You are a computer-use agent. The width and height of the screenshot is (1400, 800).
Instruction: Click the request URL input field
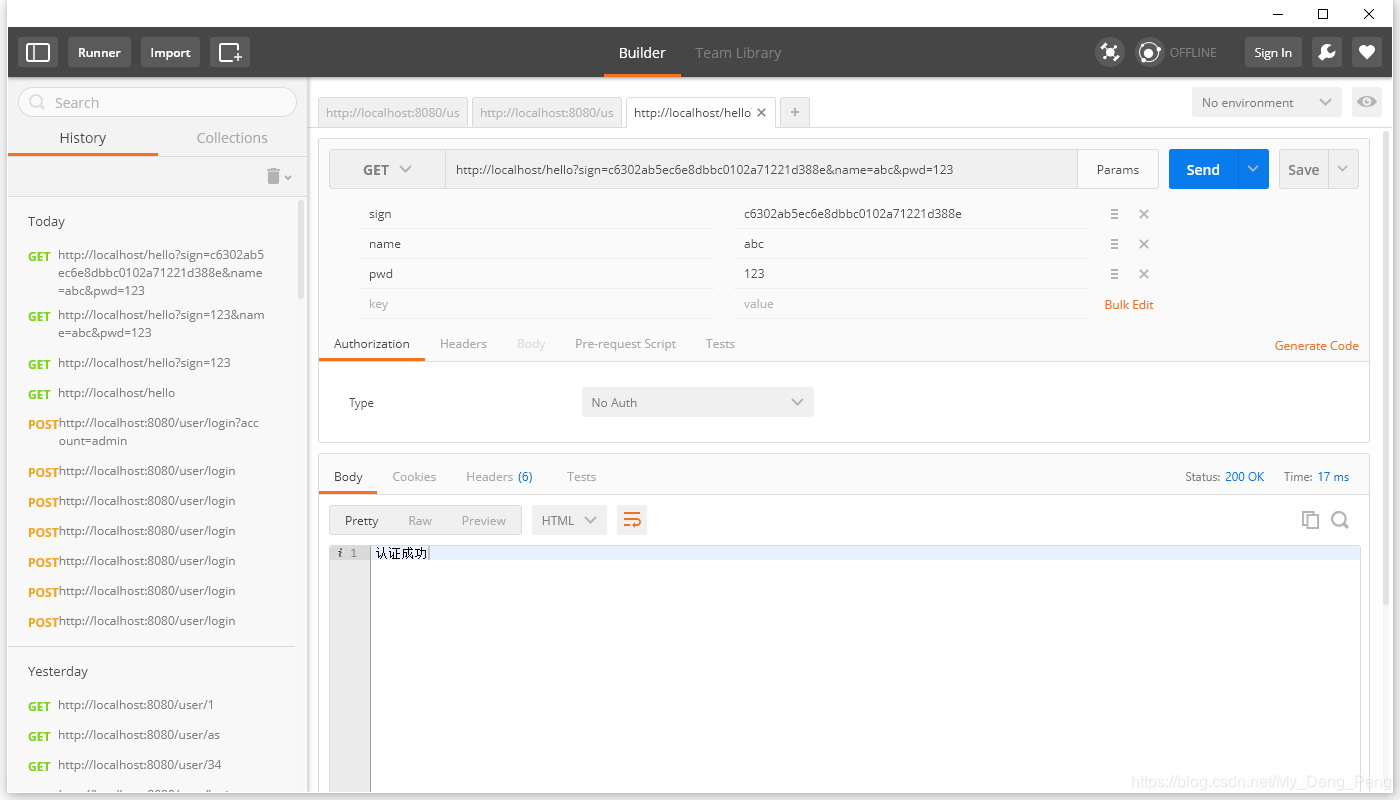tap(761, 170)
